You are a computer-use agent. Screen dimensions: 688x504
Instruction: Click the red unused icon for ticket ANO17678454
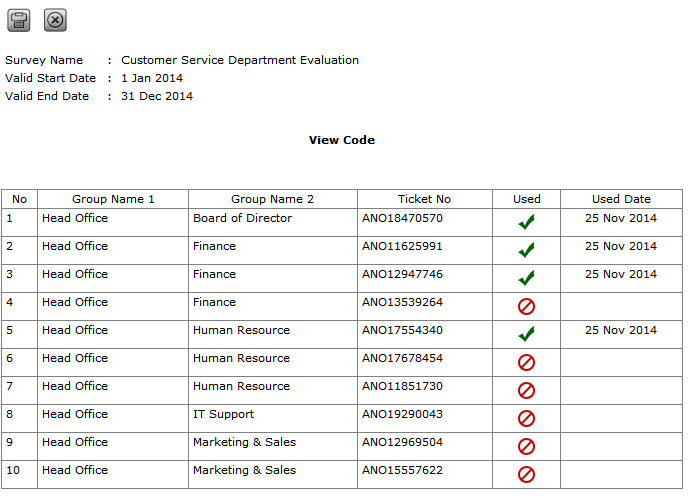(526, 362)
